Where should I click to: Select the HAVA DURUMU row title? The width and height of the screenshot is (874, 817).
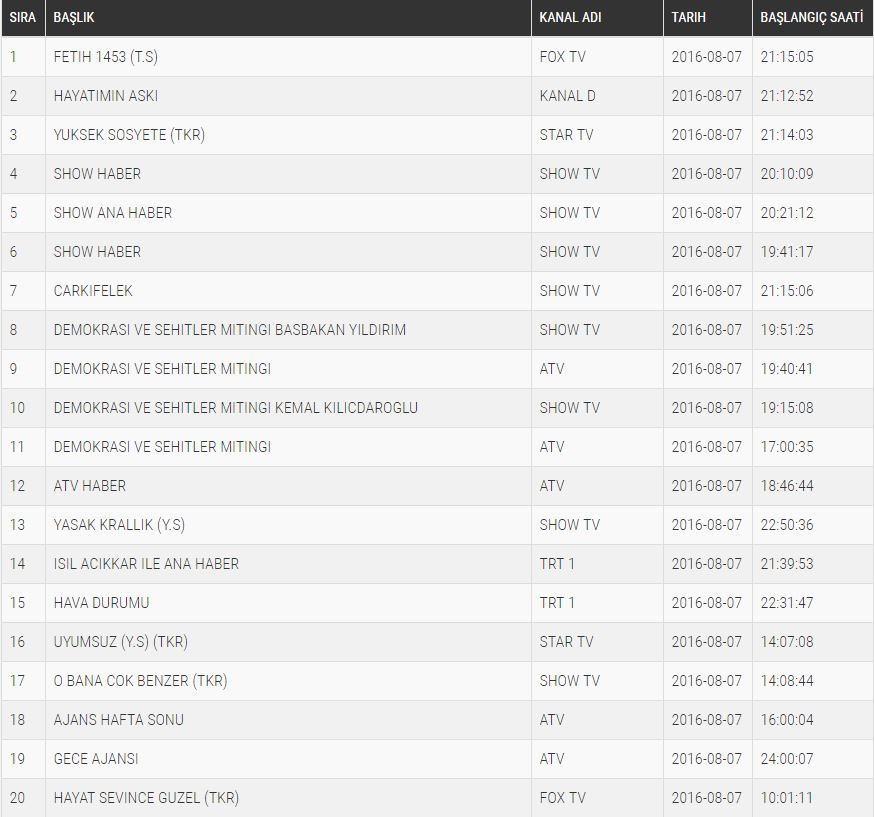tap(101, 603)
